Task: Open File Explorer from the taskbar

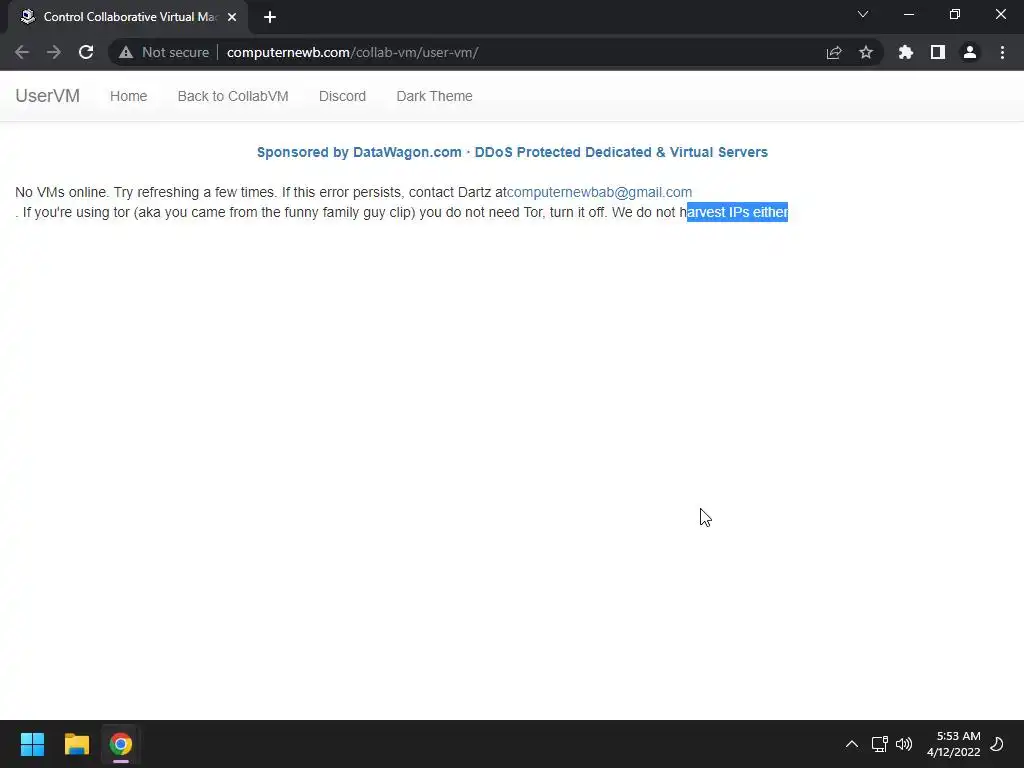Action: click(x=76, y=744)
